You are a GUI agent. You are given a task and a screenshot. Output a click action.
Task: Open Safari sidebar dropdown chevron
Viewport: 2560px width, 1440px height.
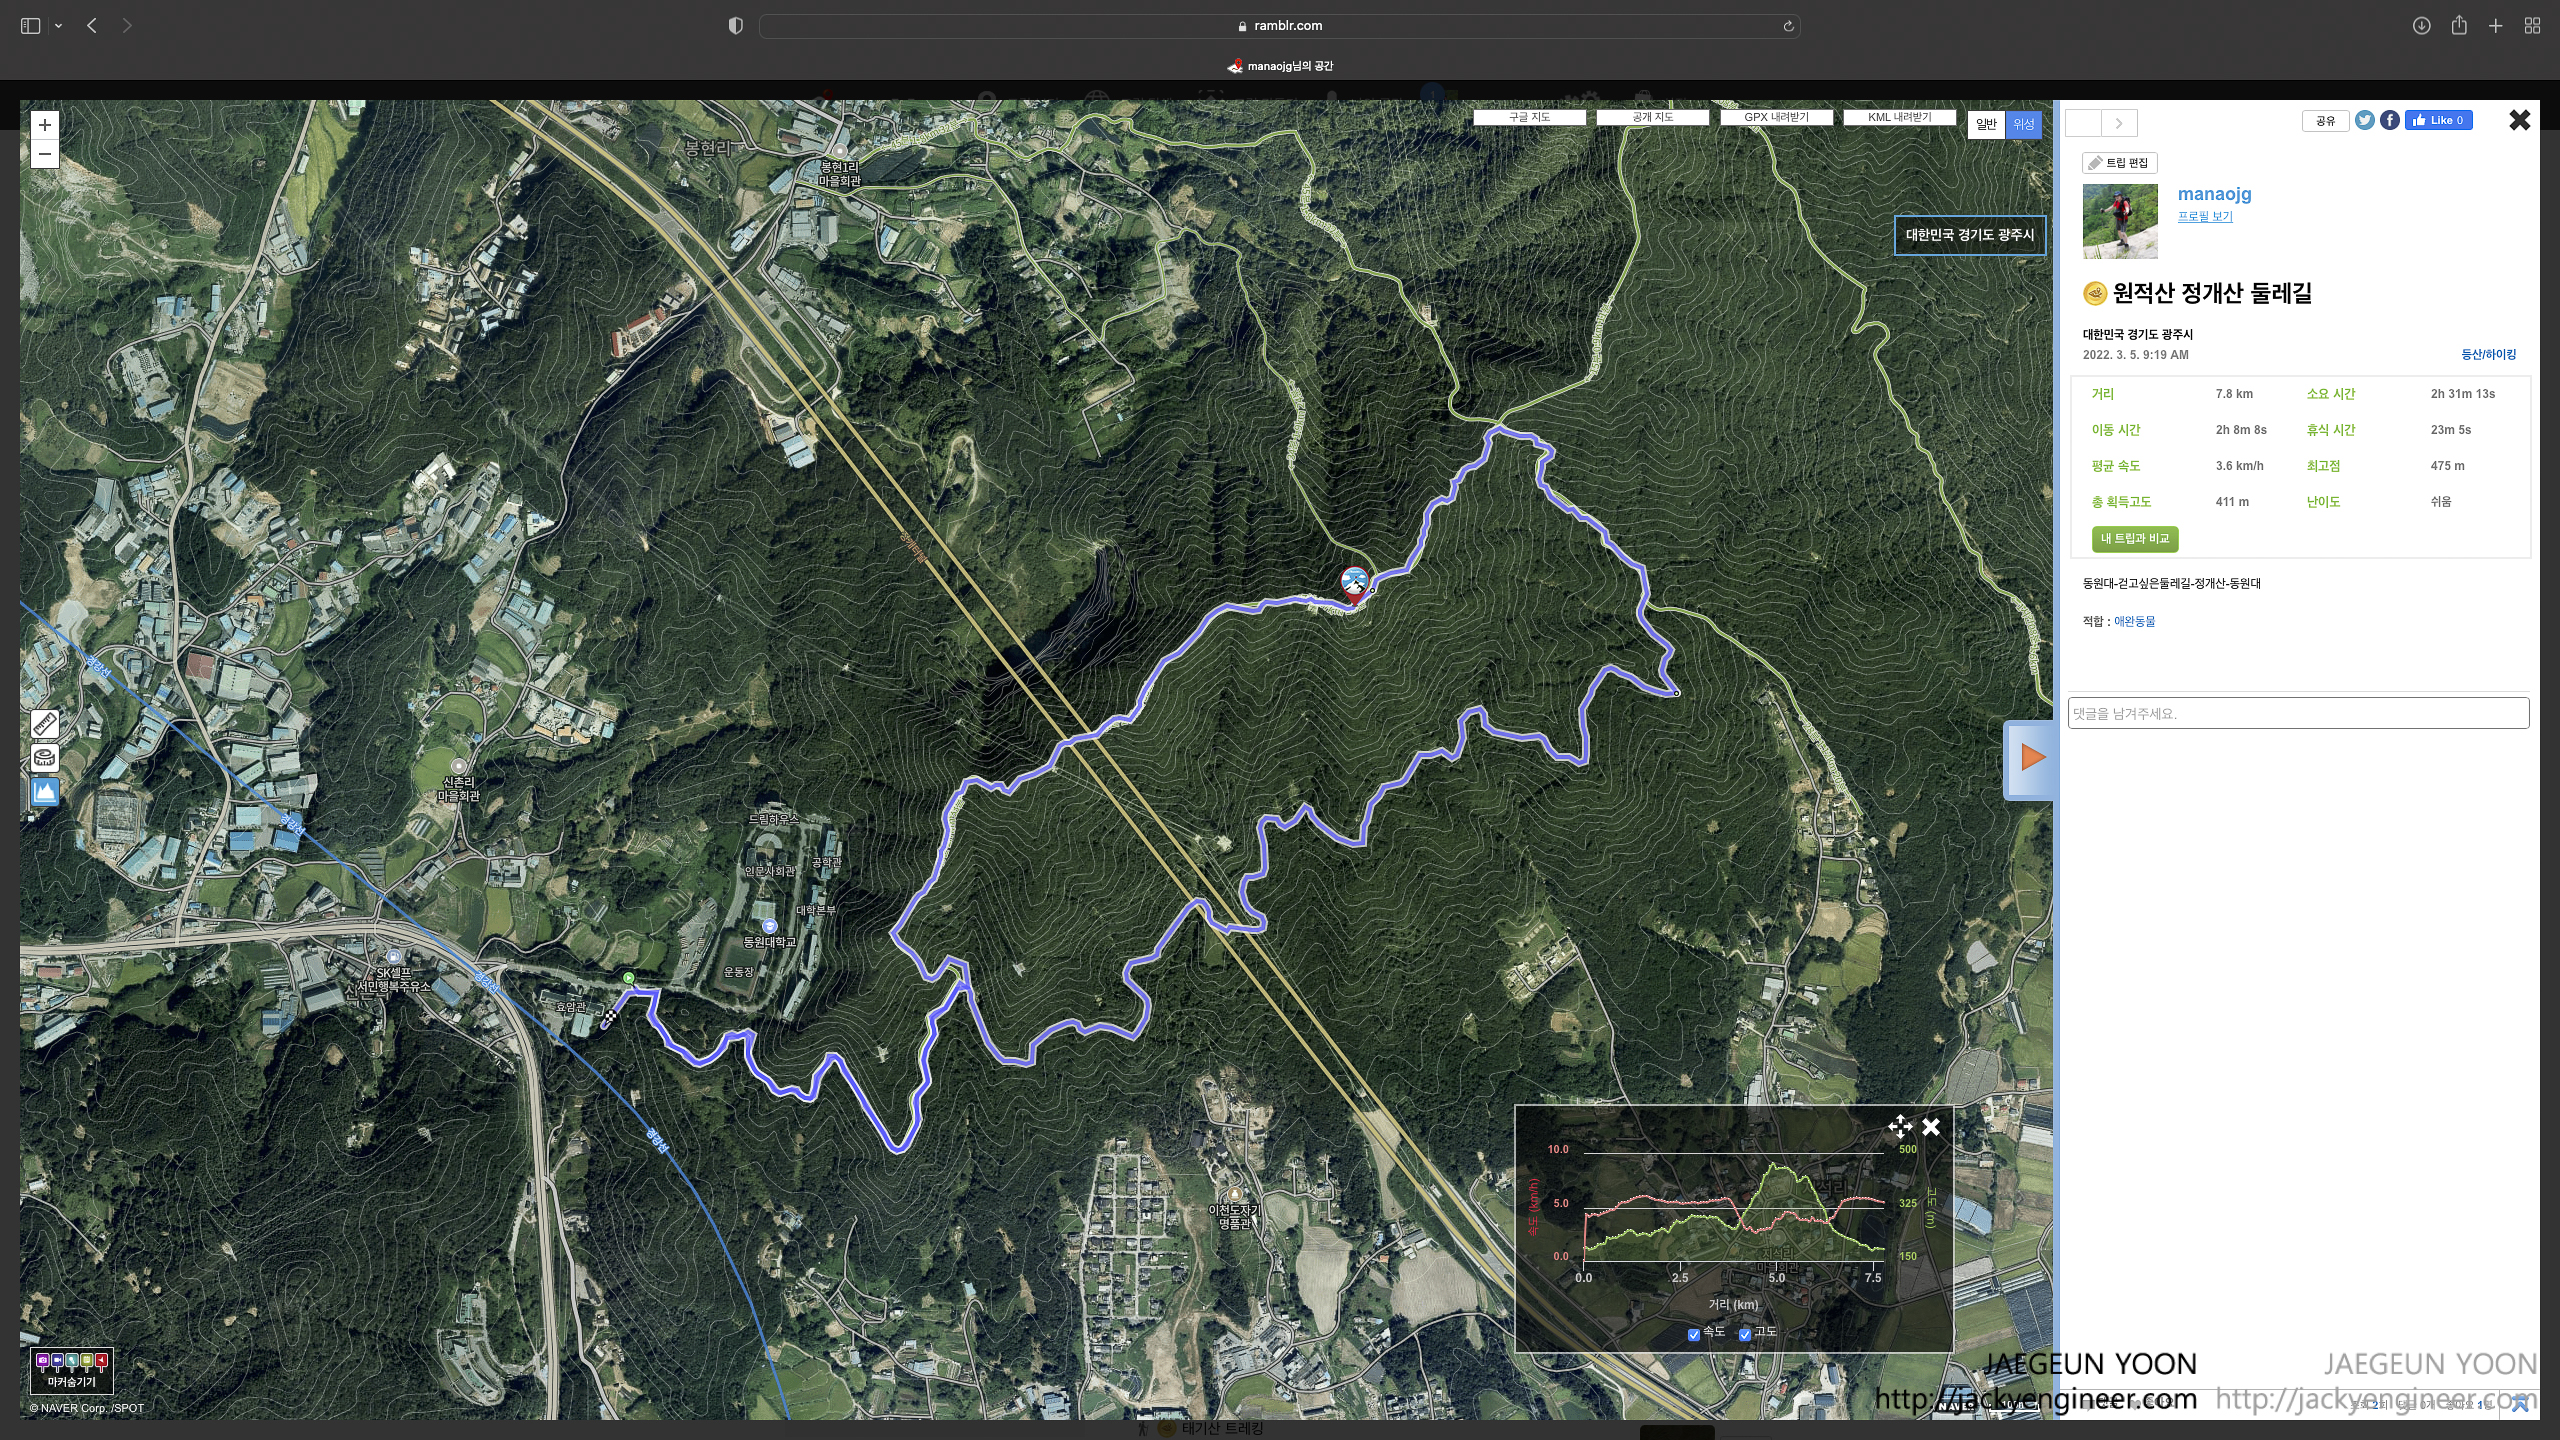click(58, 26)
